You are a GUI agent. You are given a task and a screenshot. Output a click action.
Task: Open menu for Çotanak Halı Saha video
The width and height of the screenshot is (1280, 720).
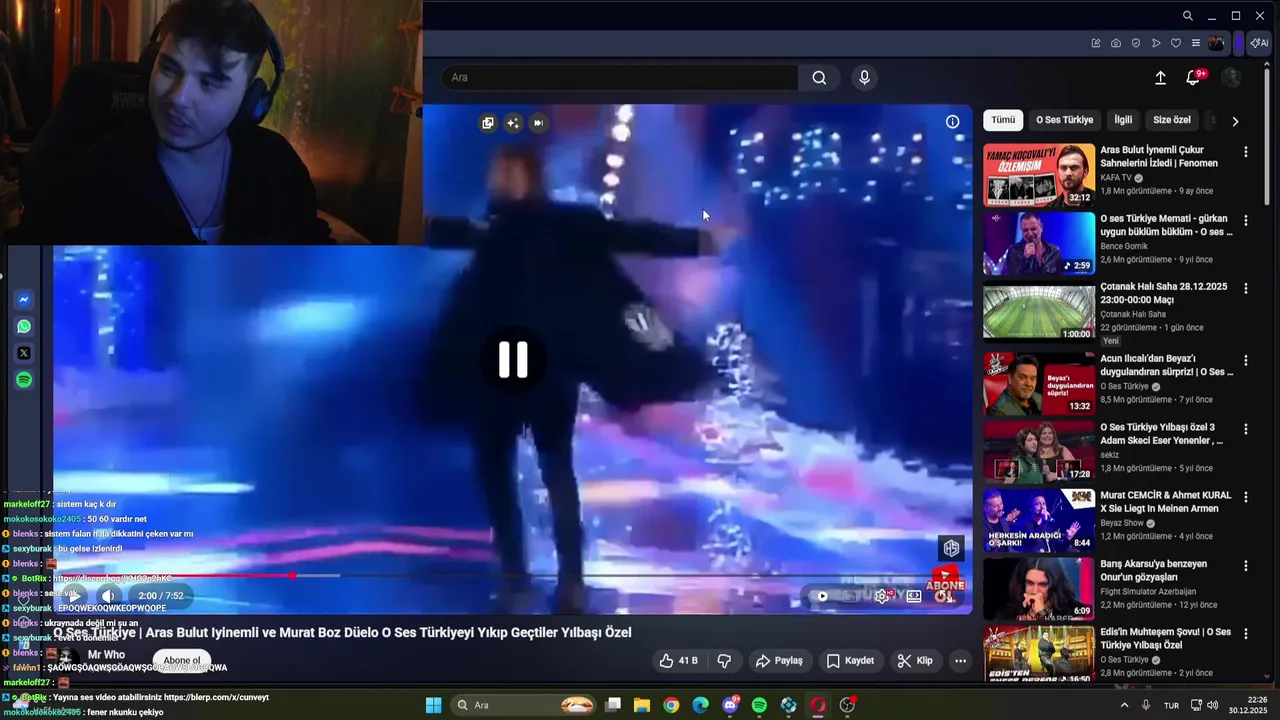pyautogui.click(x=1246, y=288)
